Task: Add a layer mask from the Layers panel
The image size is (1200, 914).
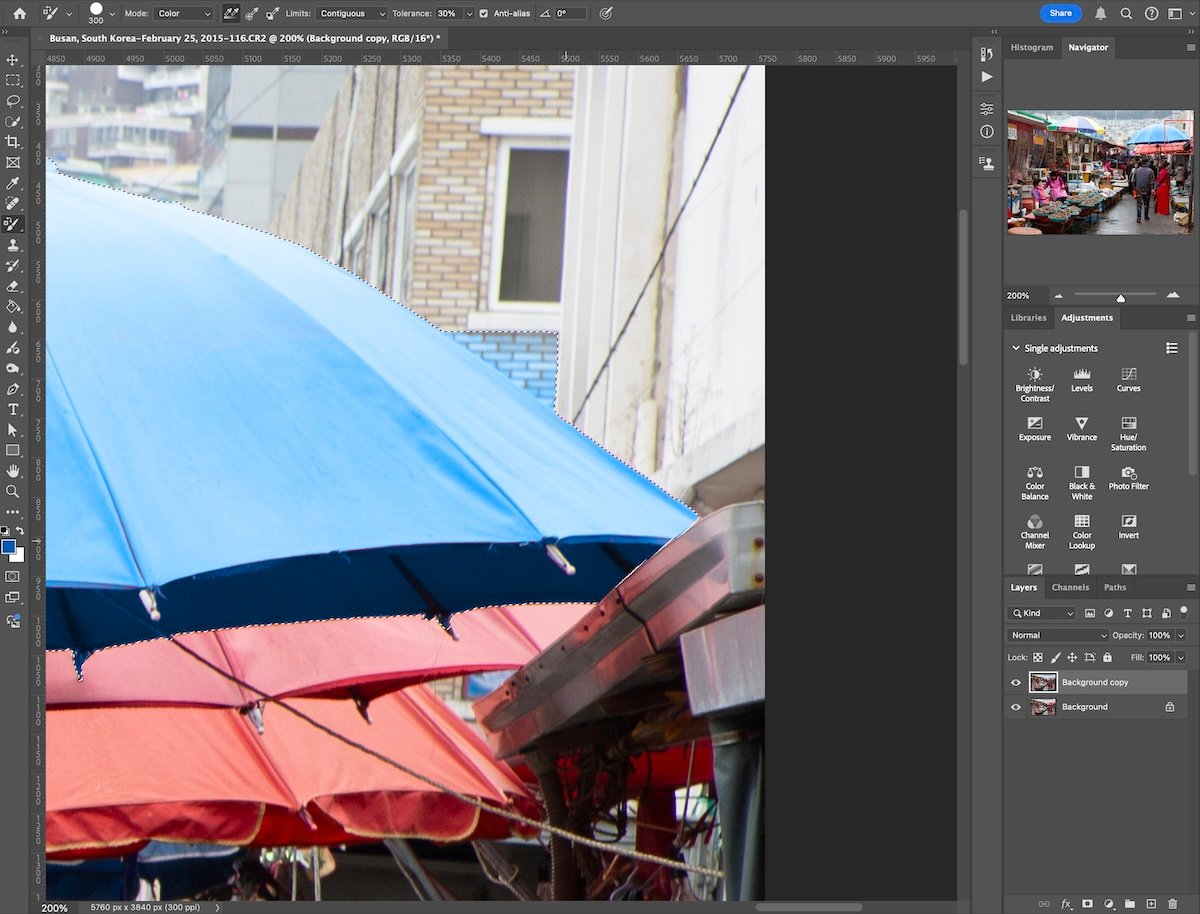Action: coord(1086,904)
